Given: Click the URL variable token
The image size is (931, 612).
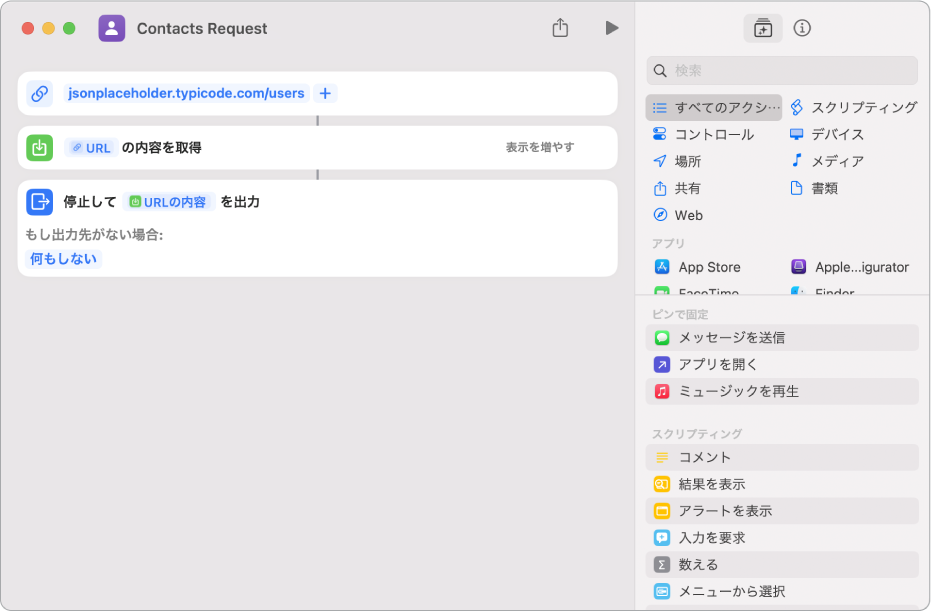Looking at the screenshot, I should pos(91,148).
